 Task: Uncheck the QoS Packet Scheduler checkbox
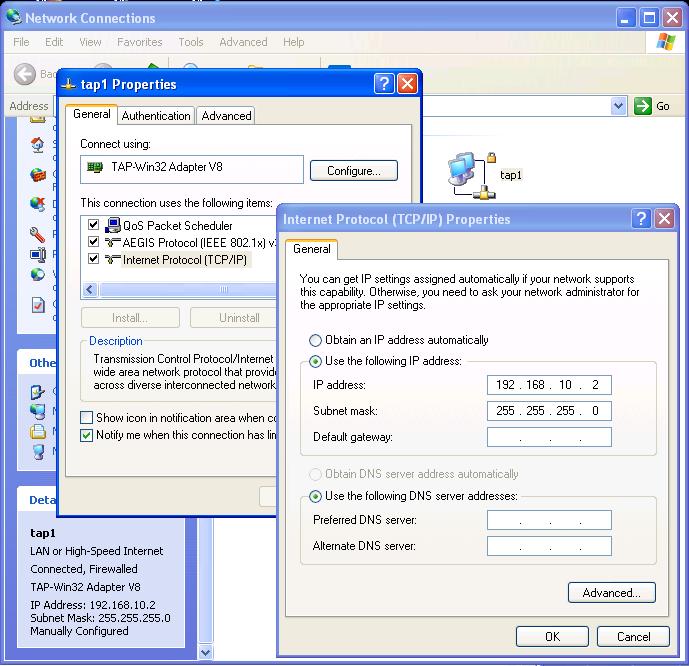94,225
